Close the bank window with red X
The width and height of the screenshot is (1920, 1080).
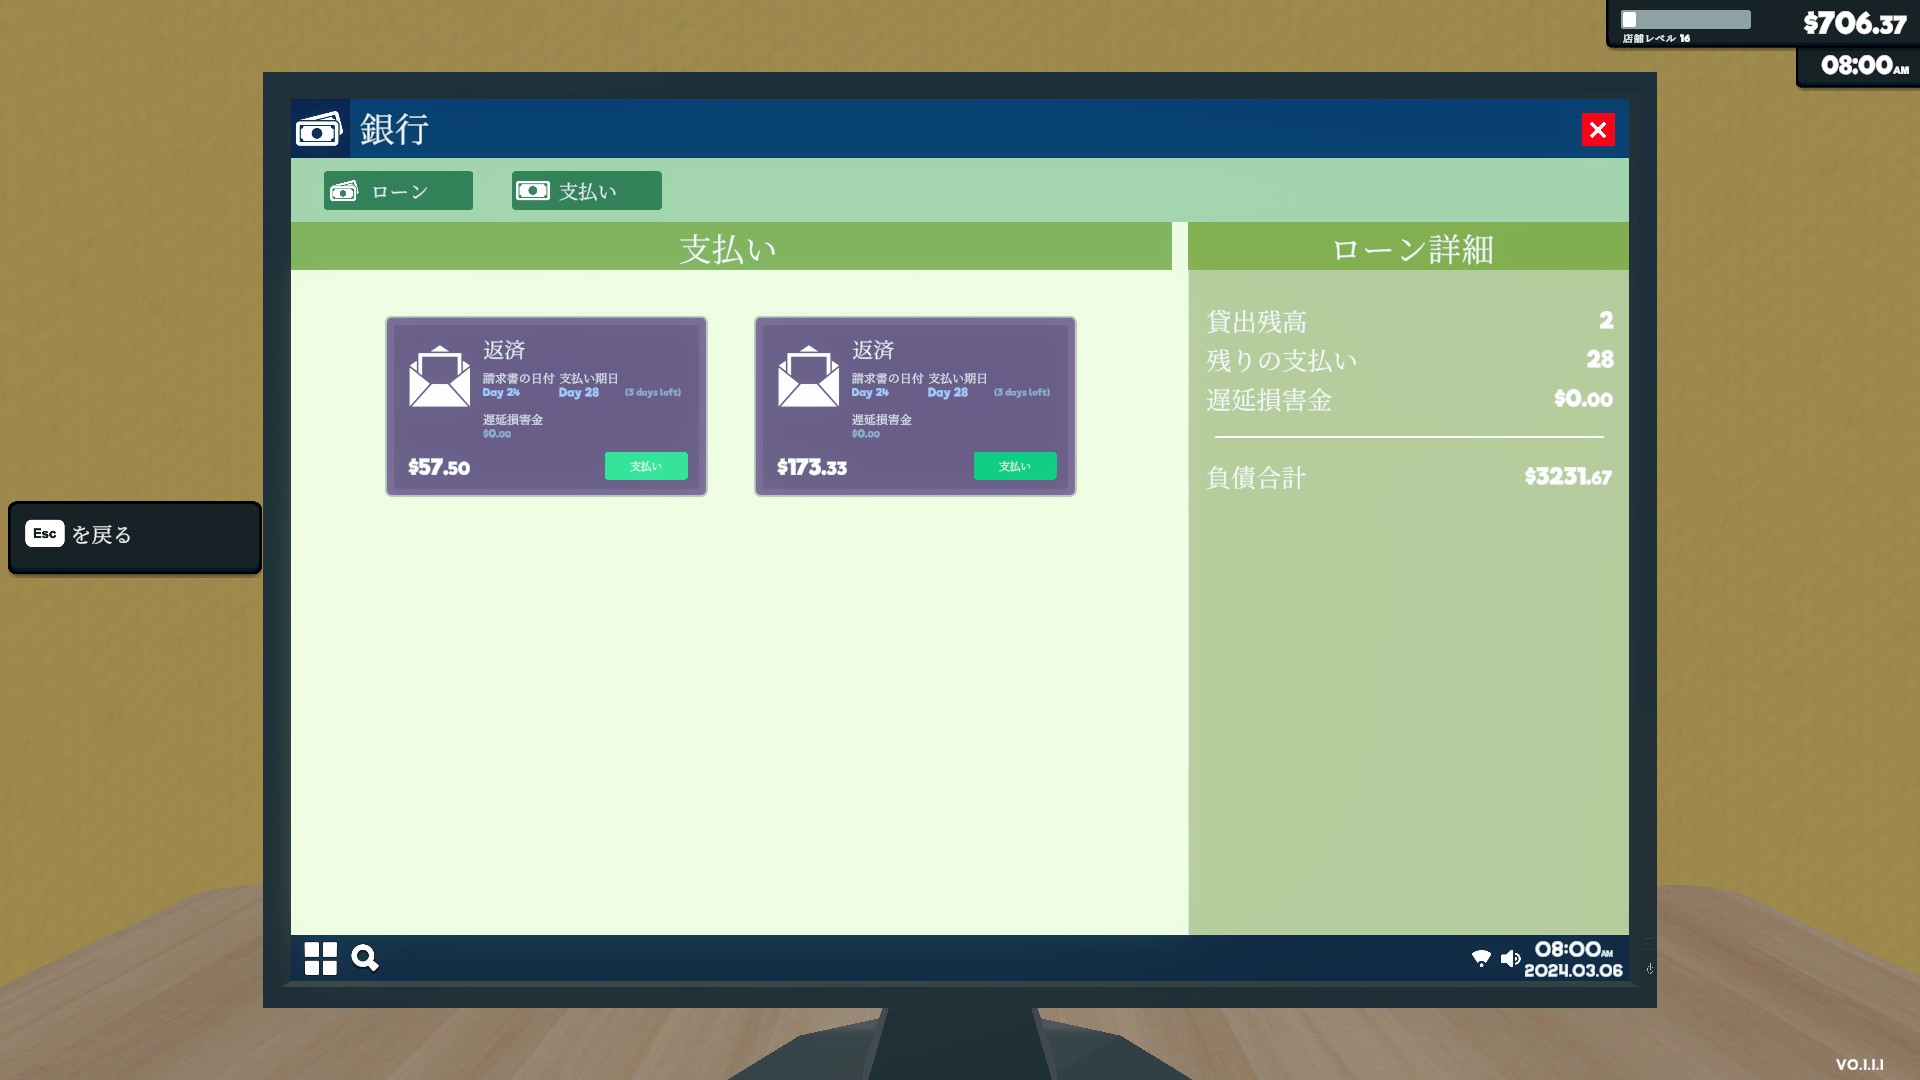1597,130
